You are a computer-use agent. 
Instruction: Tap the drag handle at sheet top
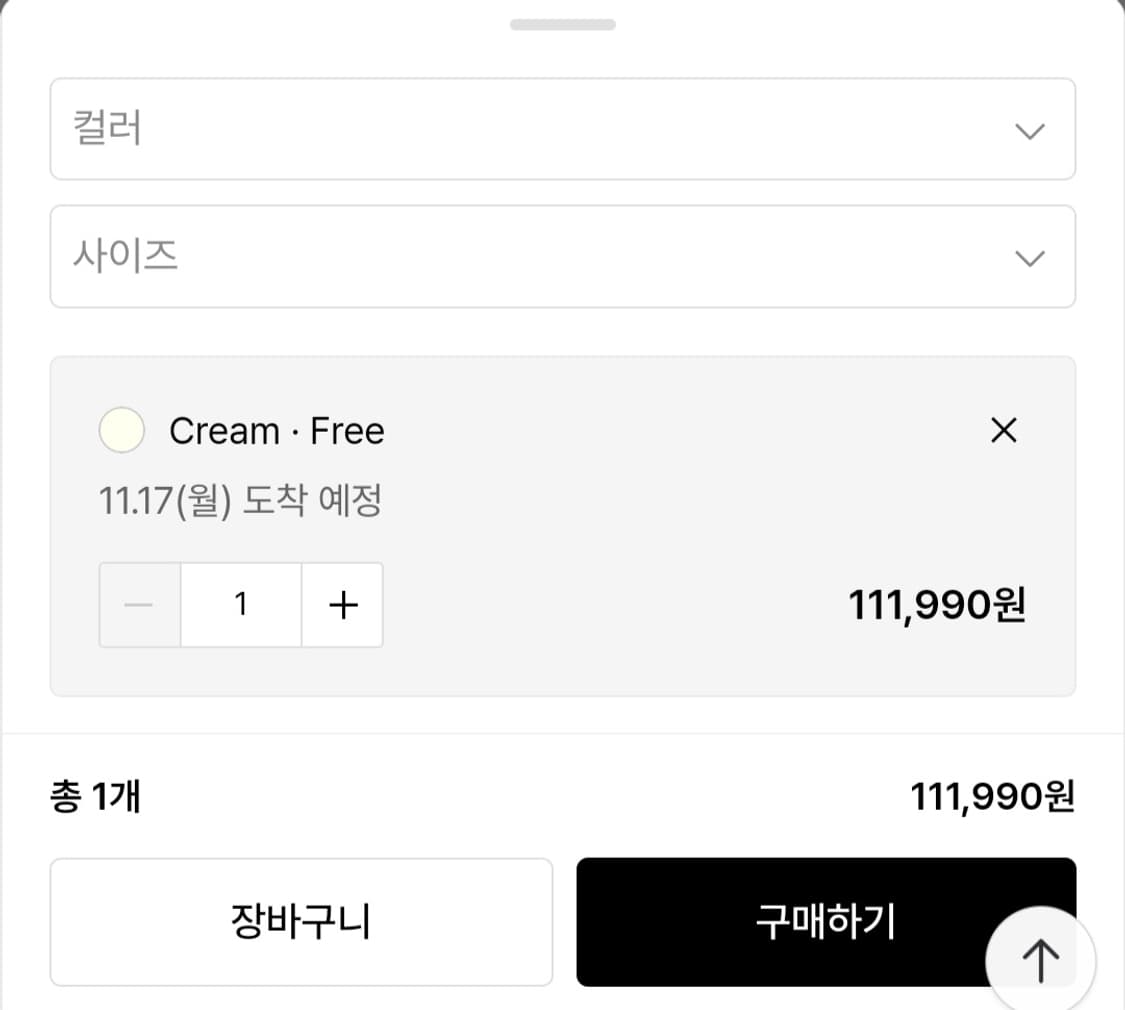click(x=562, y=23)
